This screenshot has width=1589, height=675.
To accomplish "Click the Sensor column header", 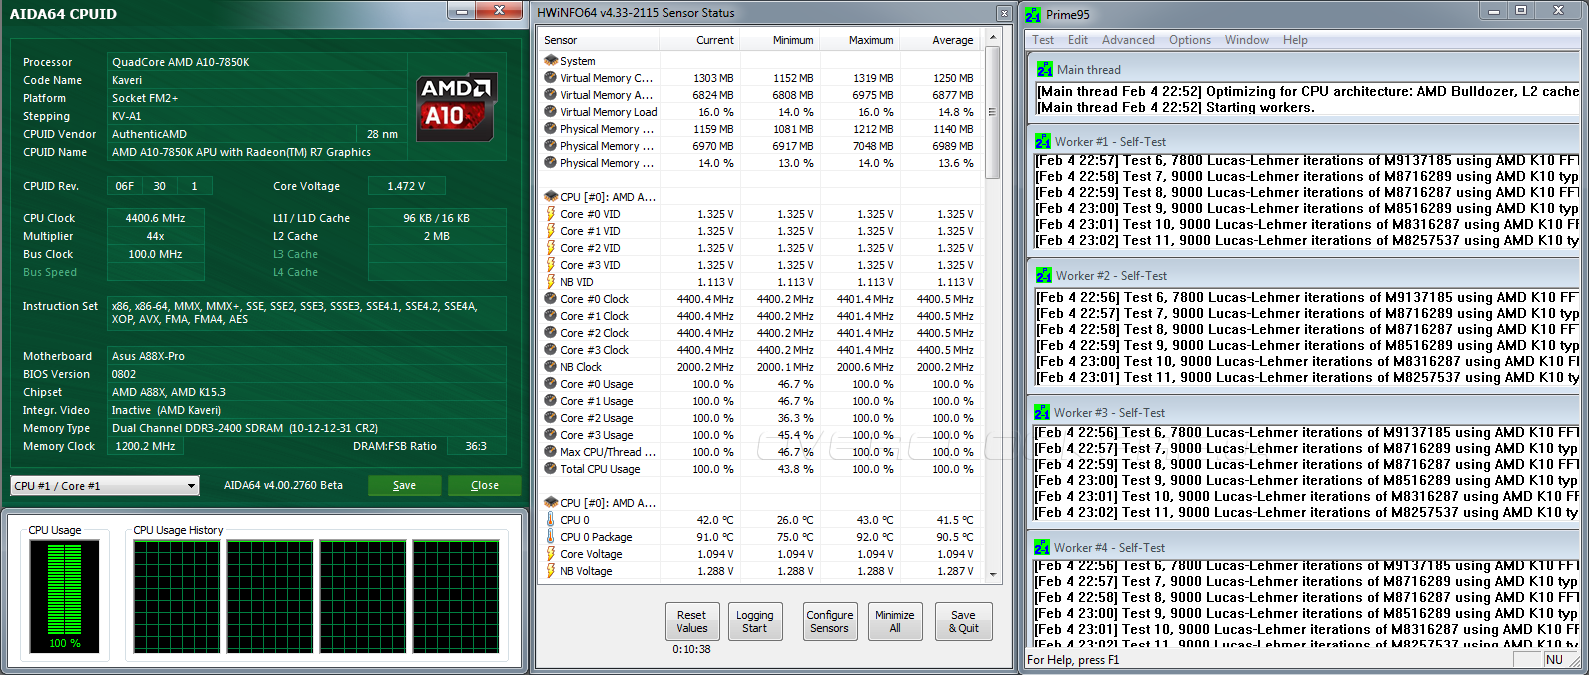I will pos(599,40).
